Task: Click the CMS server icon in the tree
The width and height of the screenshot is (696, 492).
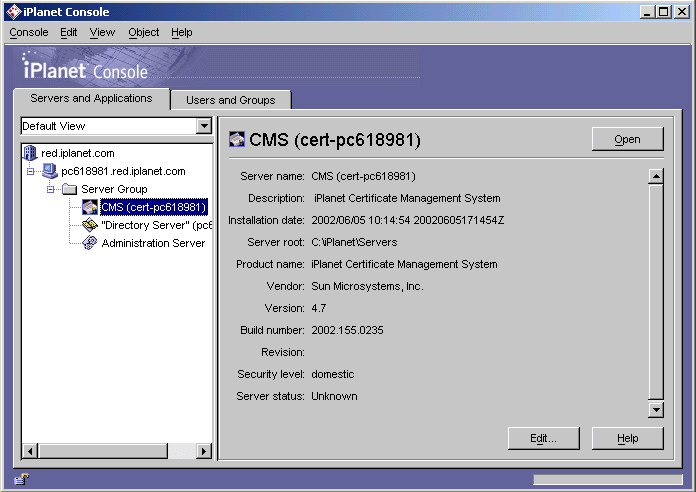Action: [90, 207]
